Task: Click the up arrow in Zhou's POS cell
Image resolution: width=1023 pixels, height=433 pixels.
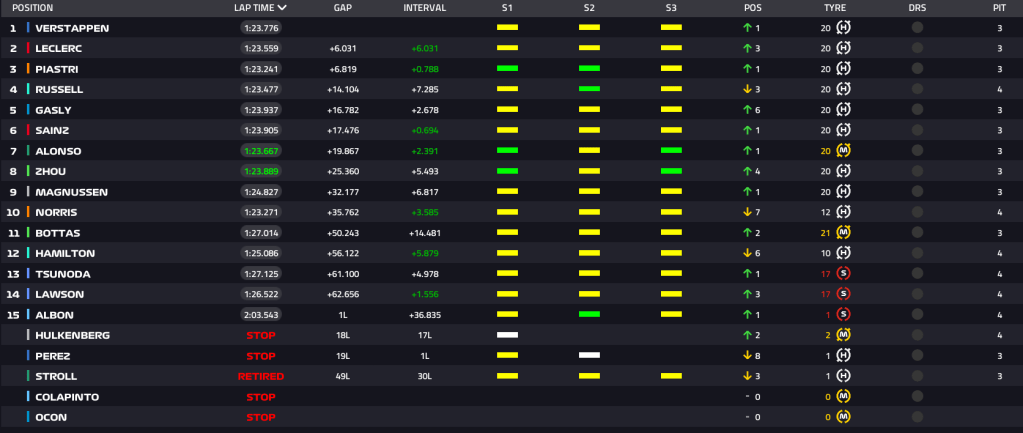Action: tap(747, 172)
